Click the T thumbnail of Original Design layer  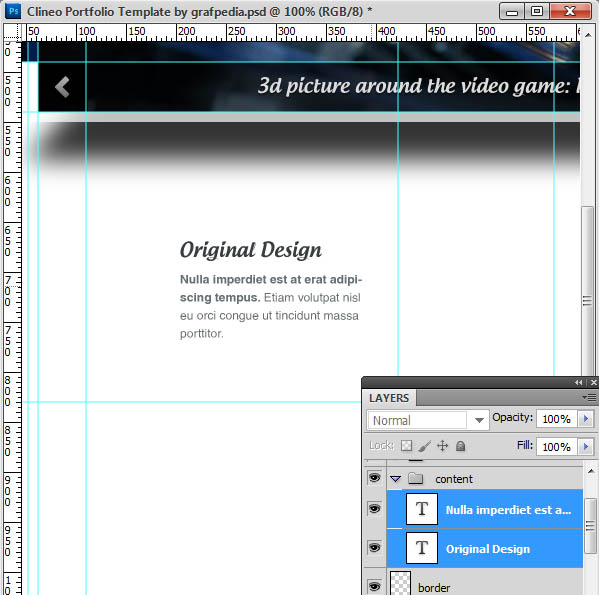coord(422,548)
